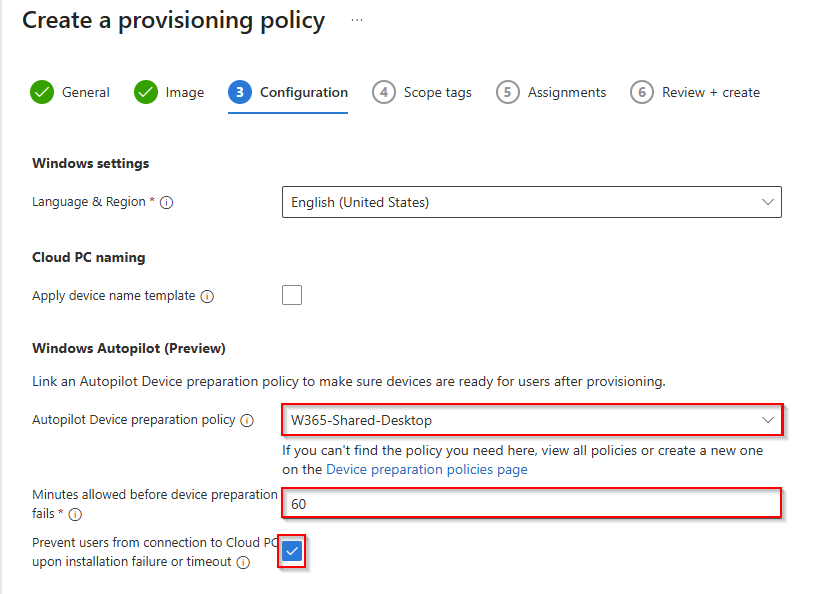The image size is (819, 594).
Task: Uncheck the Prevent users from connection checkbox
Action: coord(292,551)
